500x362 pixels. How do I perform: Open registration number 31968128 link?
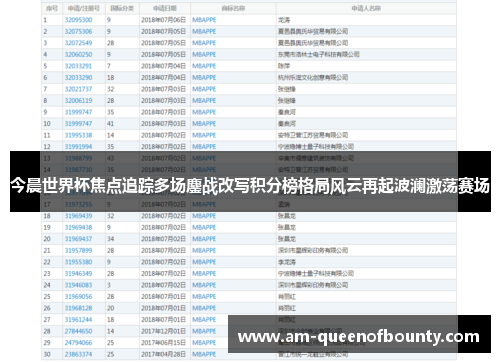pos(78,308)
